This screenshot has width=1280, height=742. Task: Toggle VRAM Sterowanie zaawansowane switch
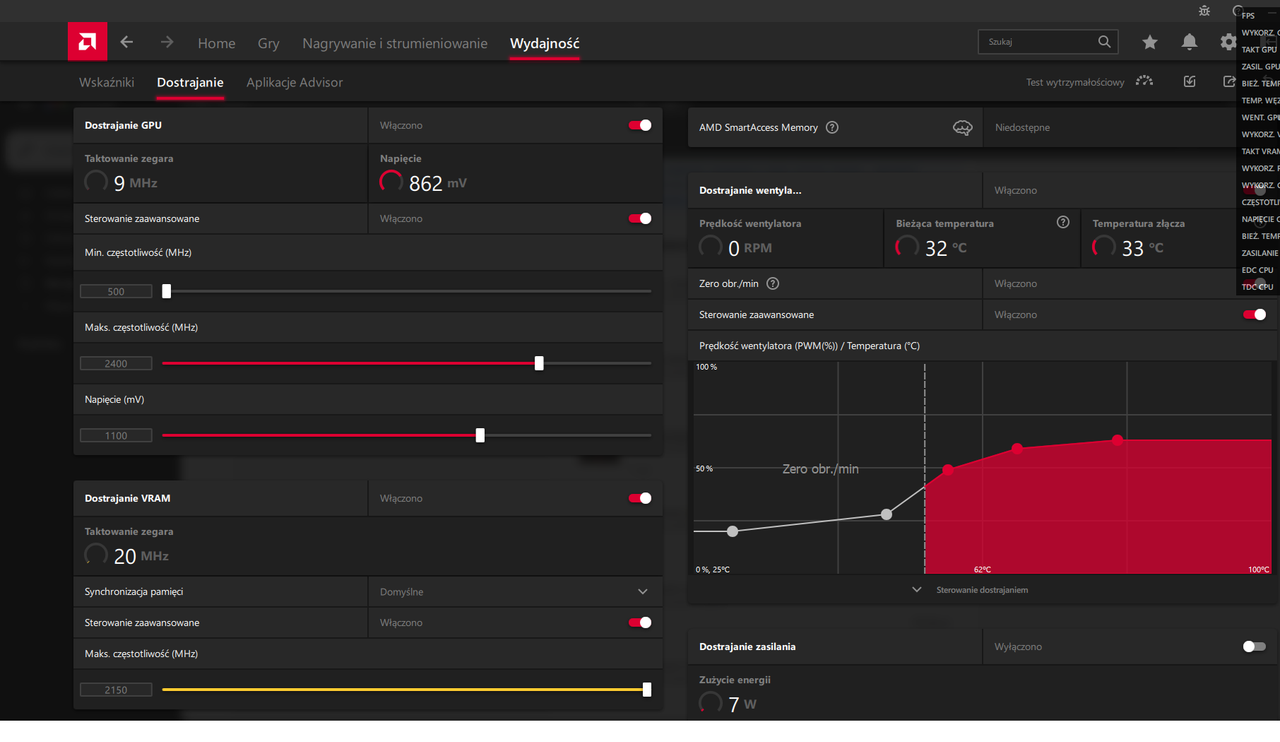click(x=640, y=622)
